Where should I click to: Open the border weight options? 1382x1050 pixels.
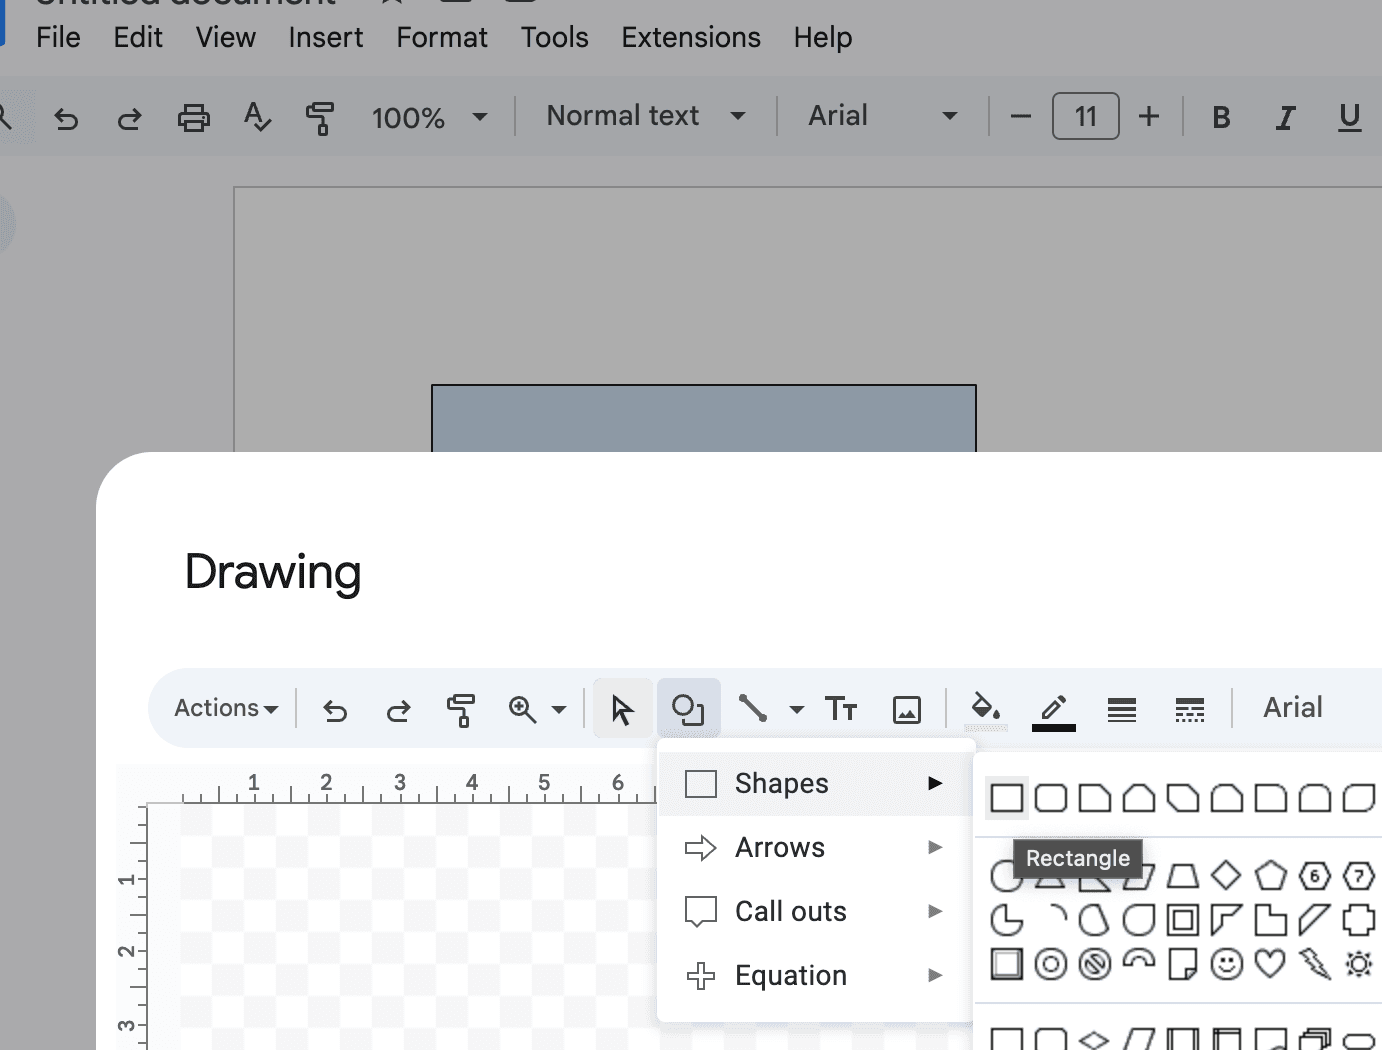tap(1122, 710)
